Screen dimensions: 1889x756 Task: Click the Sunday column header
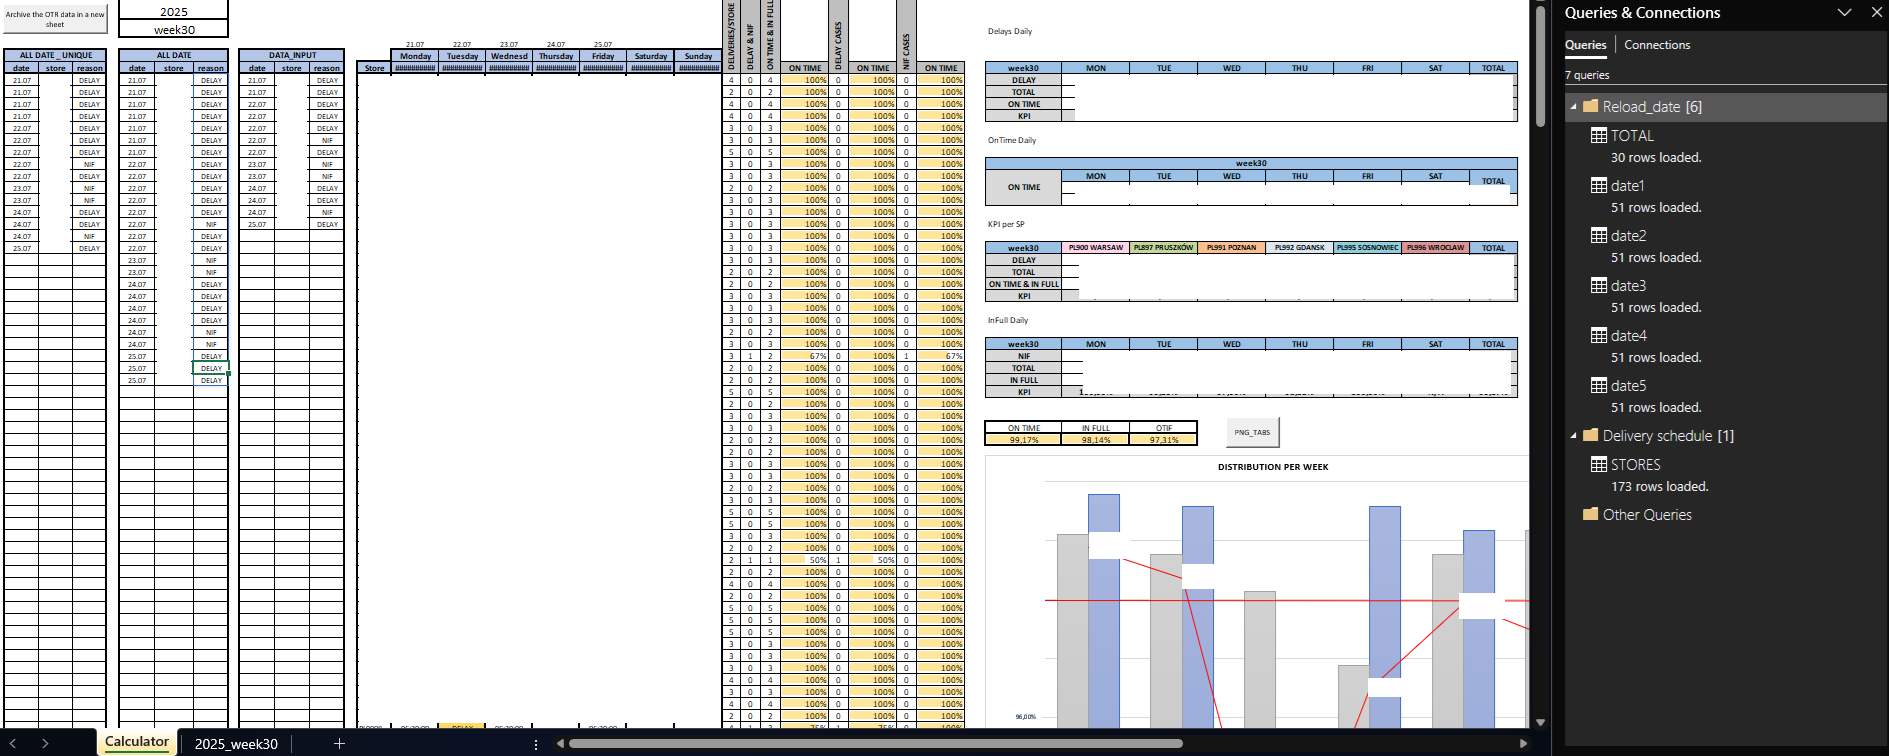(x=698, y=56)
